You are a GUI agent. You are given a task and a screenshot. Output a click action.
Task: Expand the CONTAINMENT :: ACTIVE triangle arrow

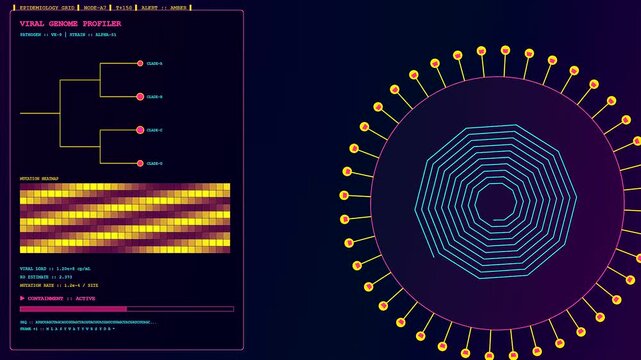[22, 298]
